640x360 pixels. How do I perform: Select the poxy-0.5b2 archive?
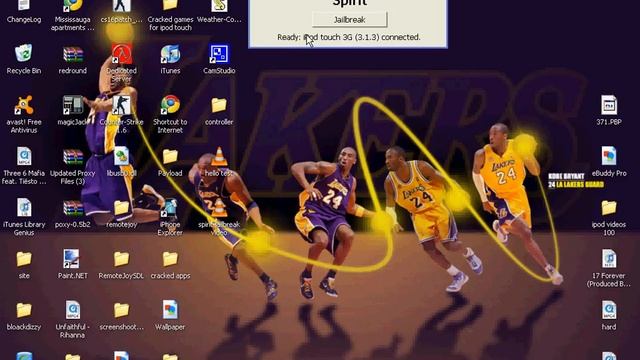click(x=73, y=208)
